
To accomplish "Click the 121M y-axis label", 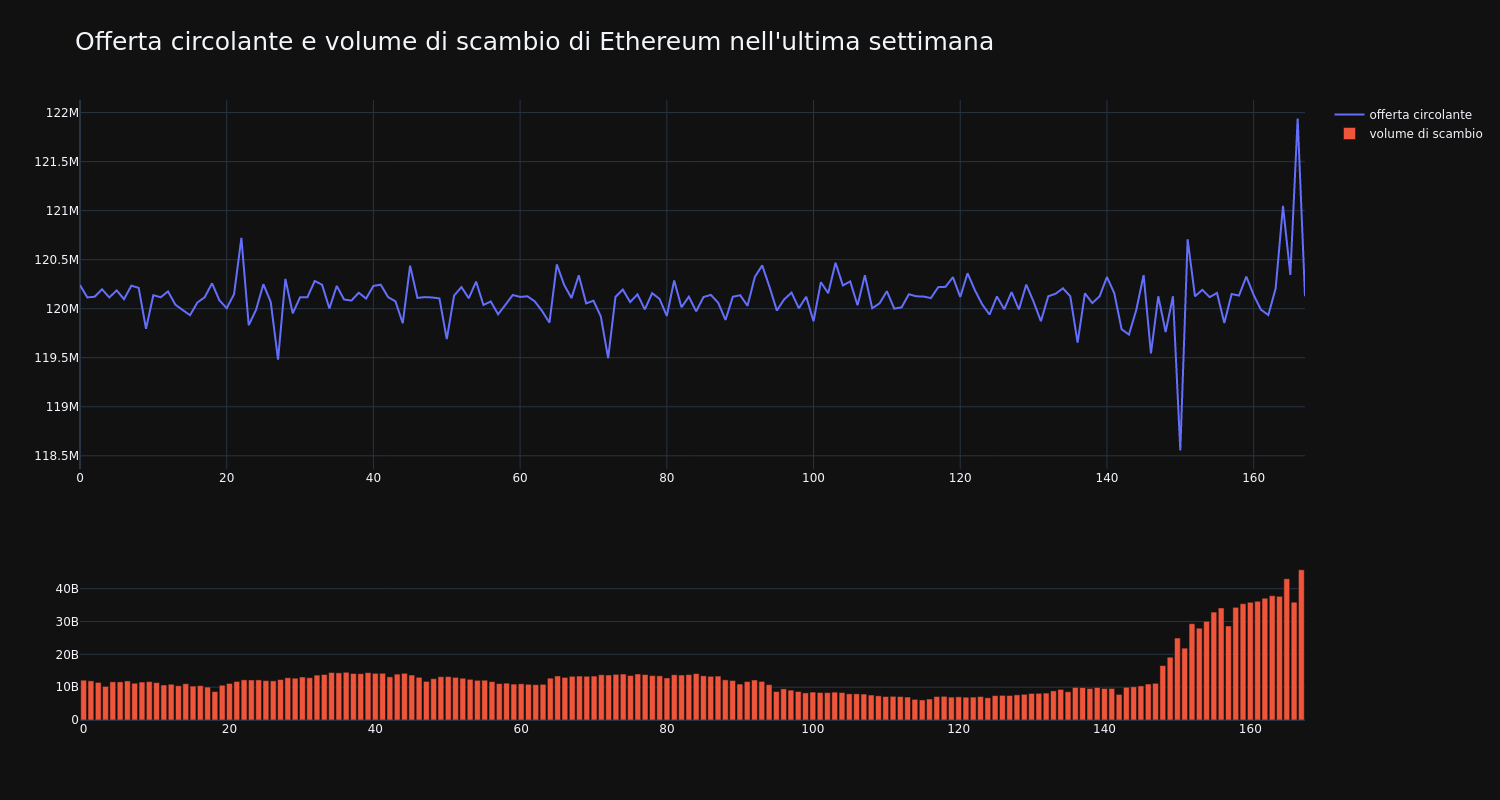I will (x=62, y=211).
